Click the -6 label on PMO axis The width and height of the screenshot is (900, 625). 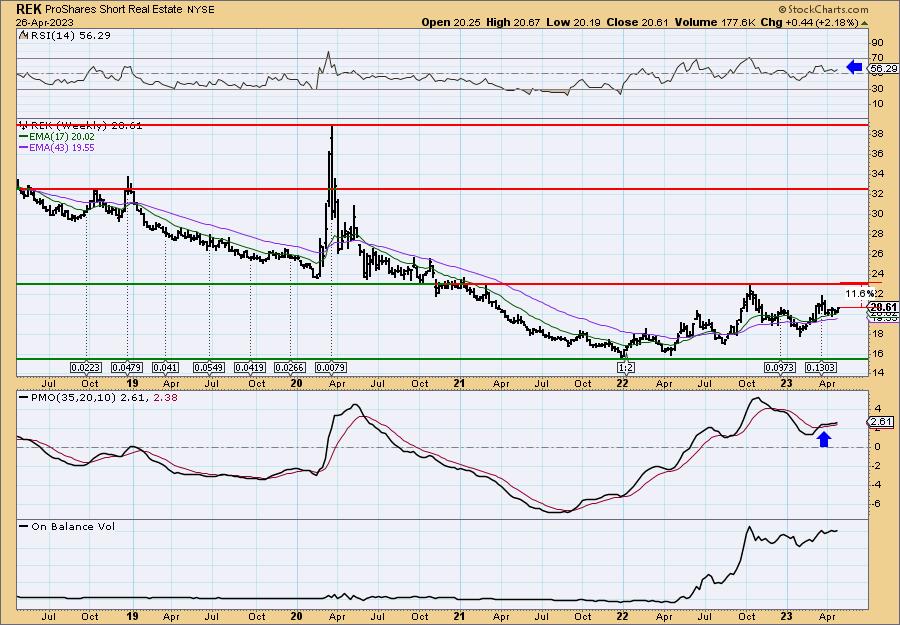(x=877, y=503)
